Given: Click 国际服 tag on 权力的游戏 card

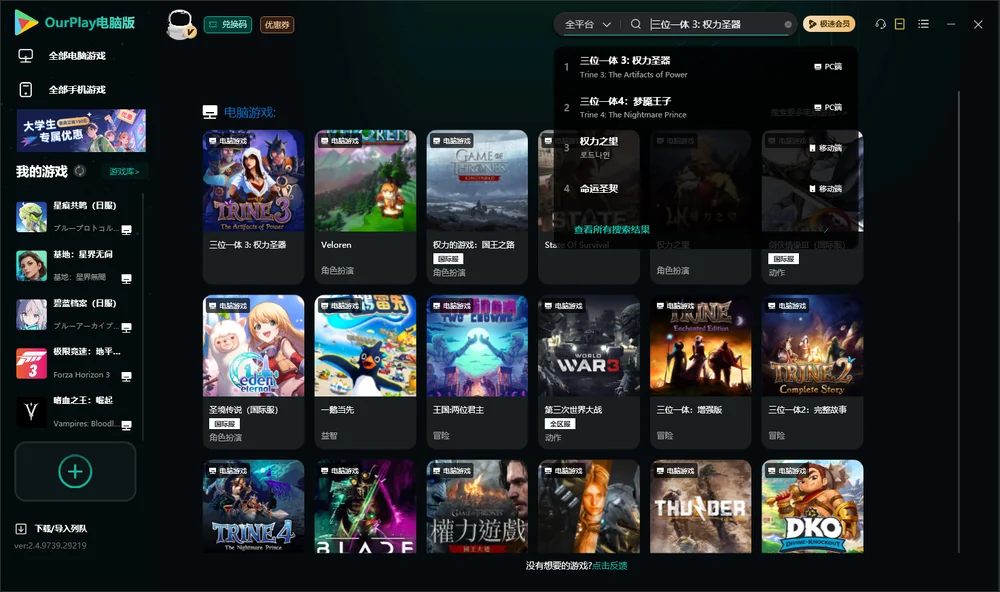Looking at the screenshot, I should click(448, 259).
